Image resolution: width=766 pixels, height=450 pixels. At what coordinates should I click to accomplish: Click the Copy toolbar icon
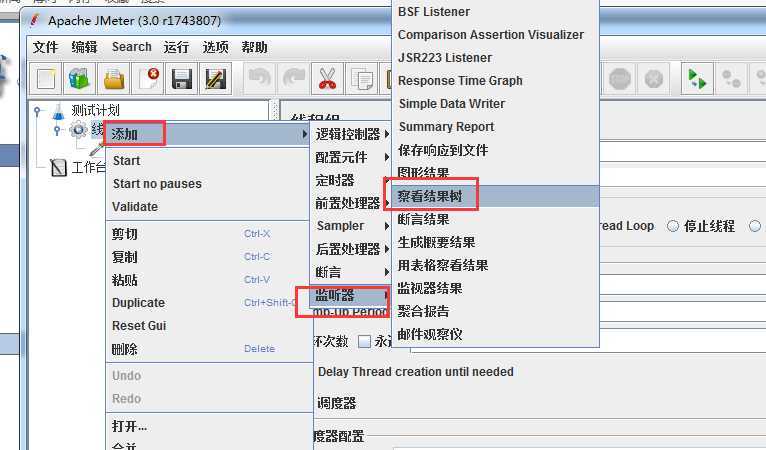(x=362, y=79)
